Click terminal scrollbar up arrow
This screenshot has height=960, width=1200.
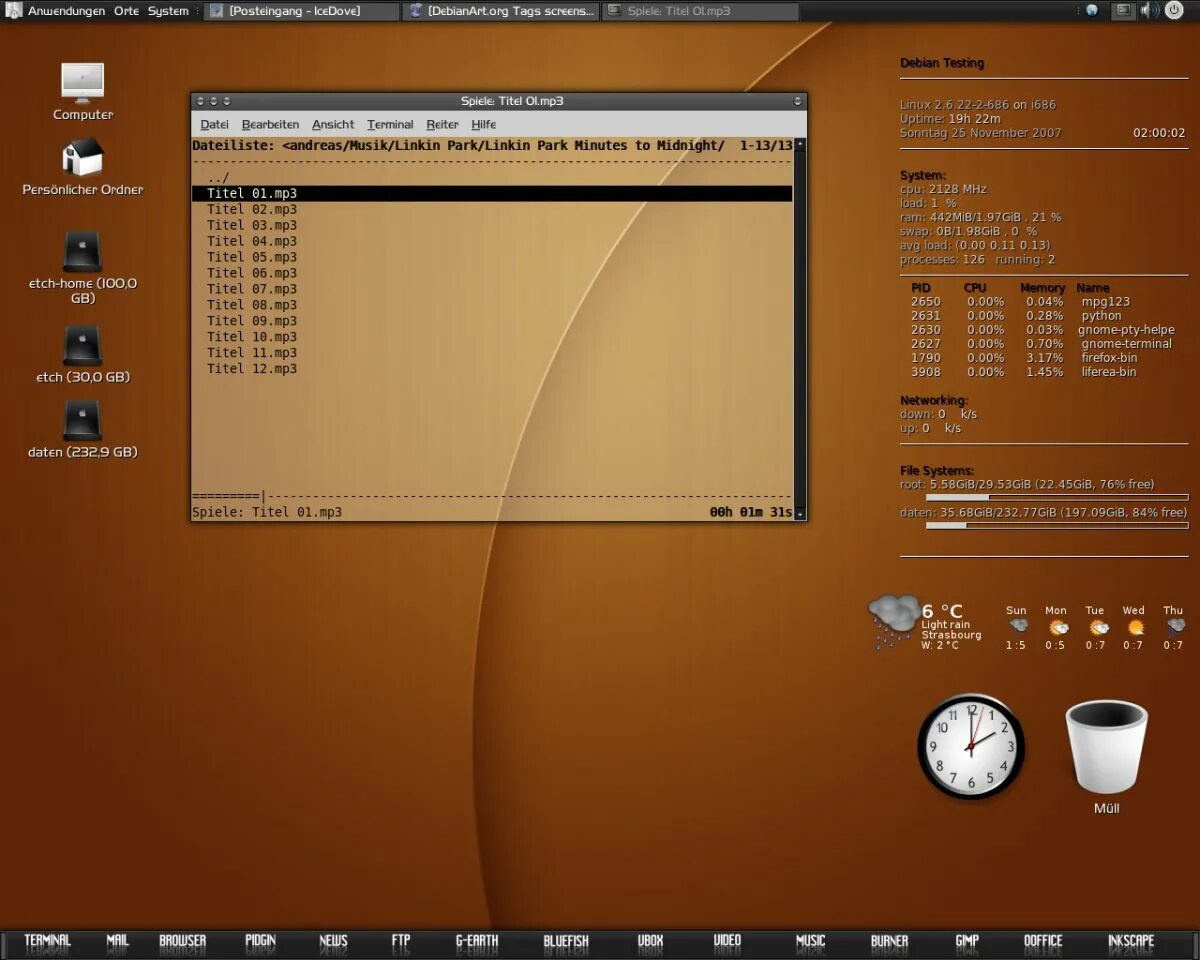point(800,145)
